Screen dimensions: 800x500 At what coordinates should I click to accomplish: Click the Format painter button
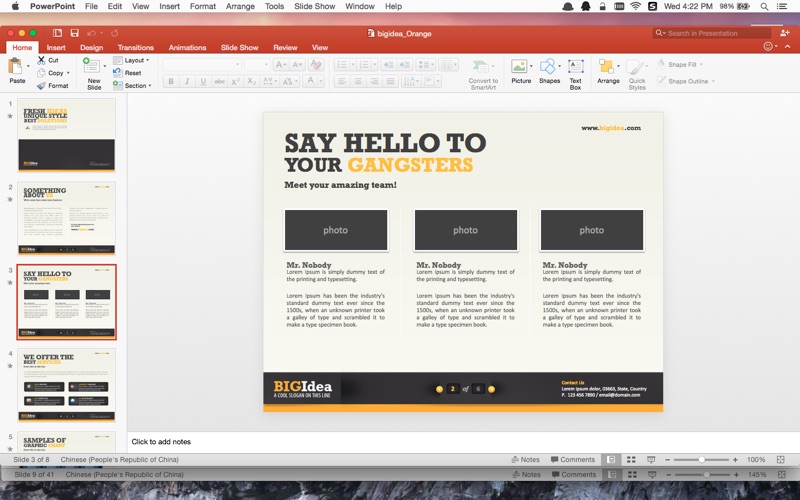click(53, 86)
